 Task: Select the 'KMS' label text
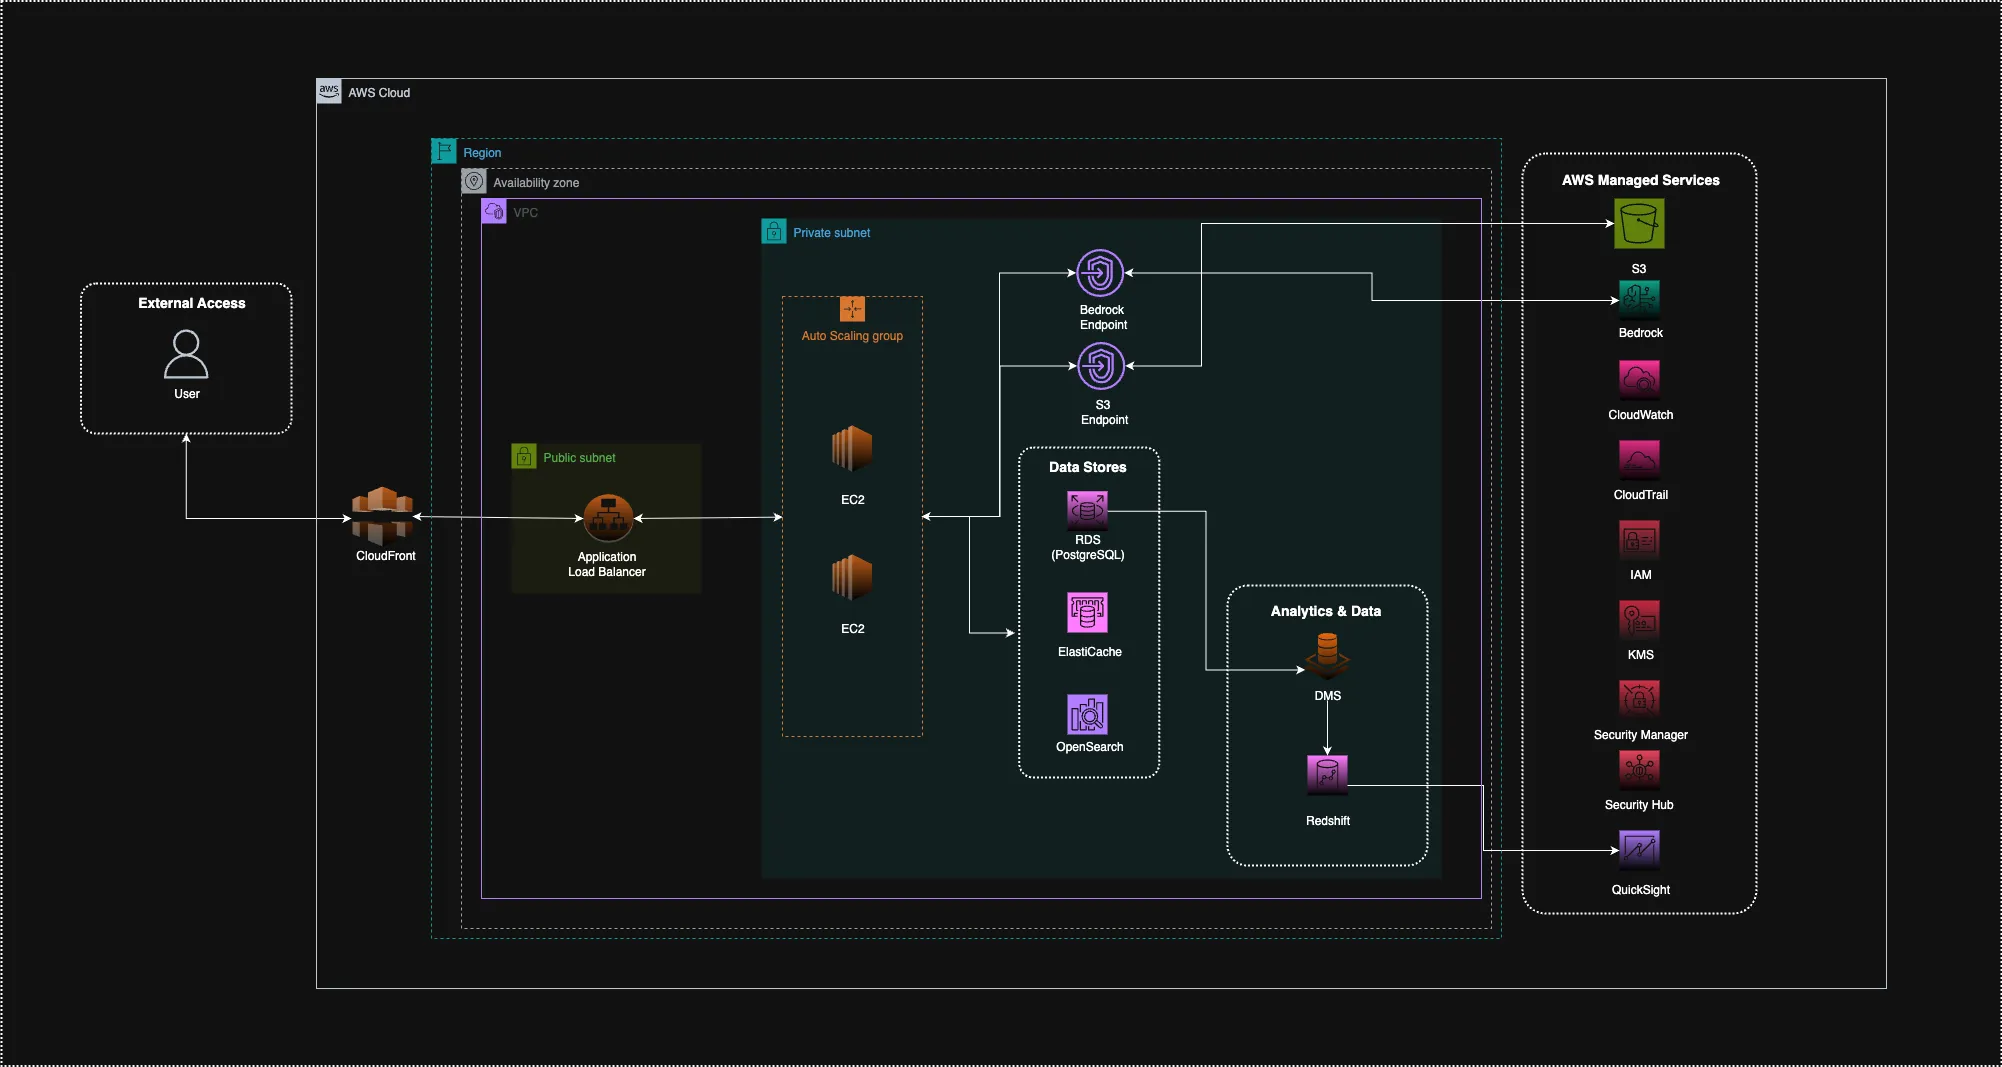click(x=1640, y=655)
